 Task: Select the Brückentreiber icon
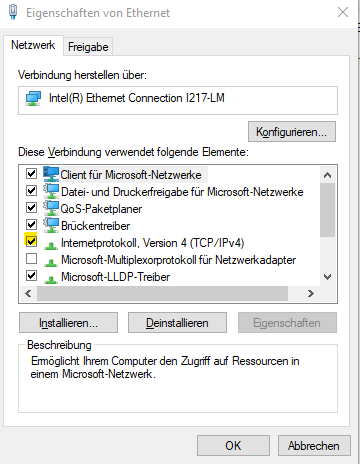[x=51, y=225]
